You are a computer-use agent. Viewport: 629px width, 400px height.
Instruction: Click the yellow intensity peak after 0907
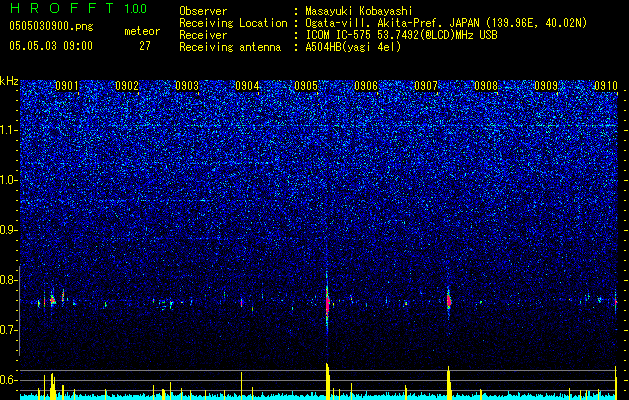click(448, 383)
